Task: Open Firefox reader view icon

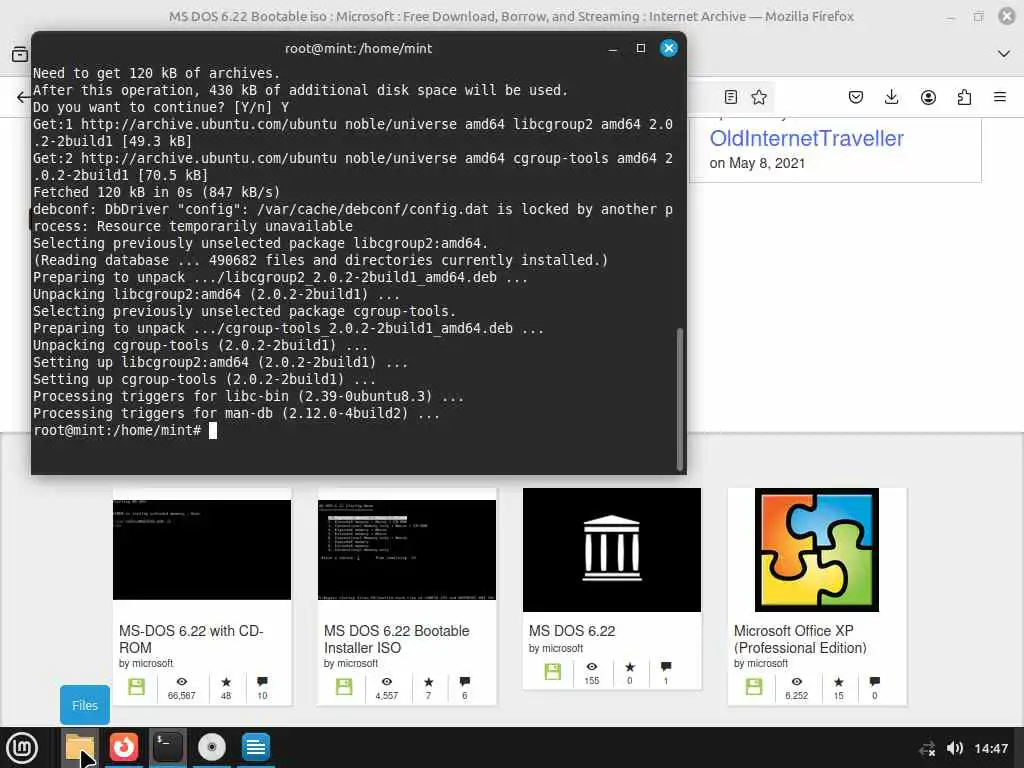Action: [731, 97]
